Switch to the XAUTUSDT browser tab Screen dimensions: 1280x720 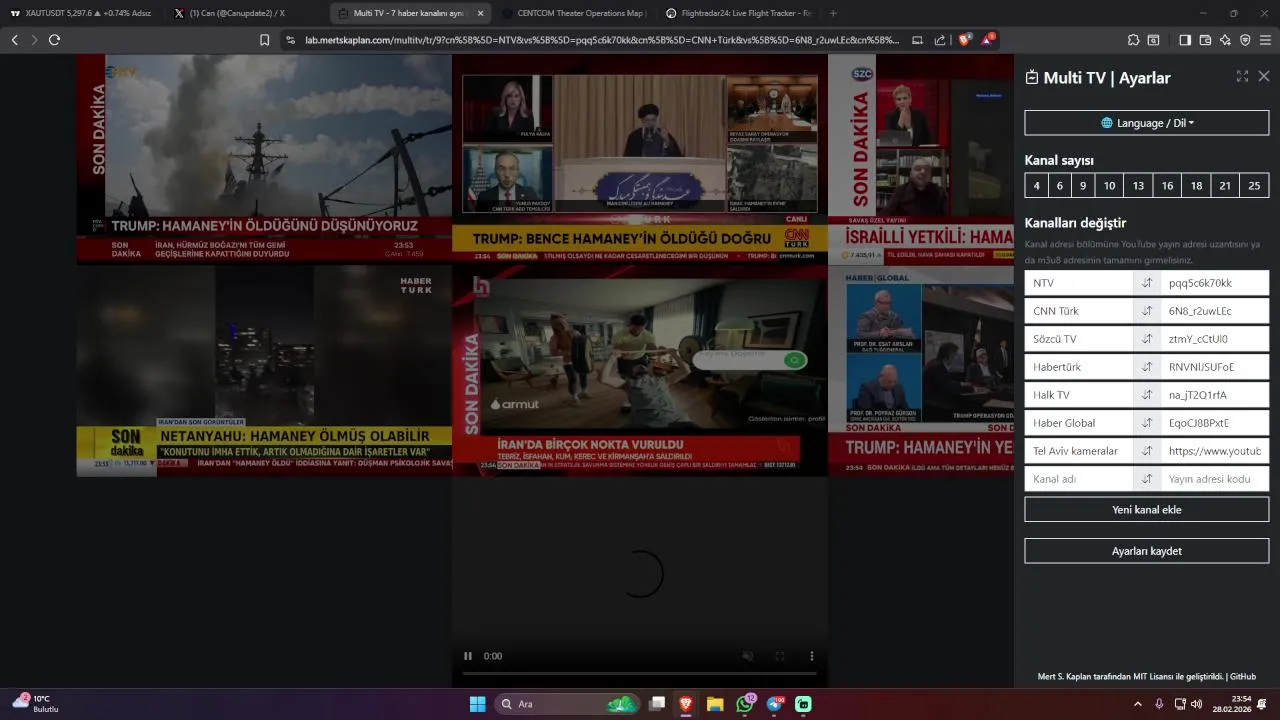pyautogui.click(x=80, y=13)
